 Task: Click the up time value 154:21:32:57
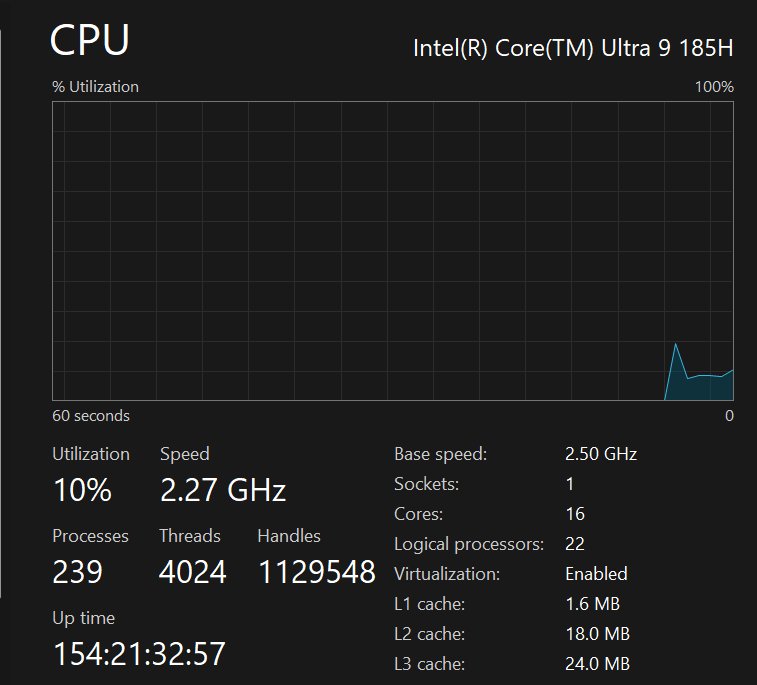coord(139,654)
